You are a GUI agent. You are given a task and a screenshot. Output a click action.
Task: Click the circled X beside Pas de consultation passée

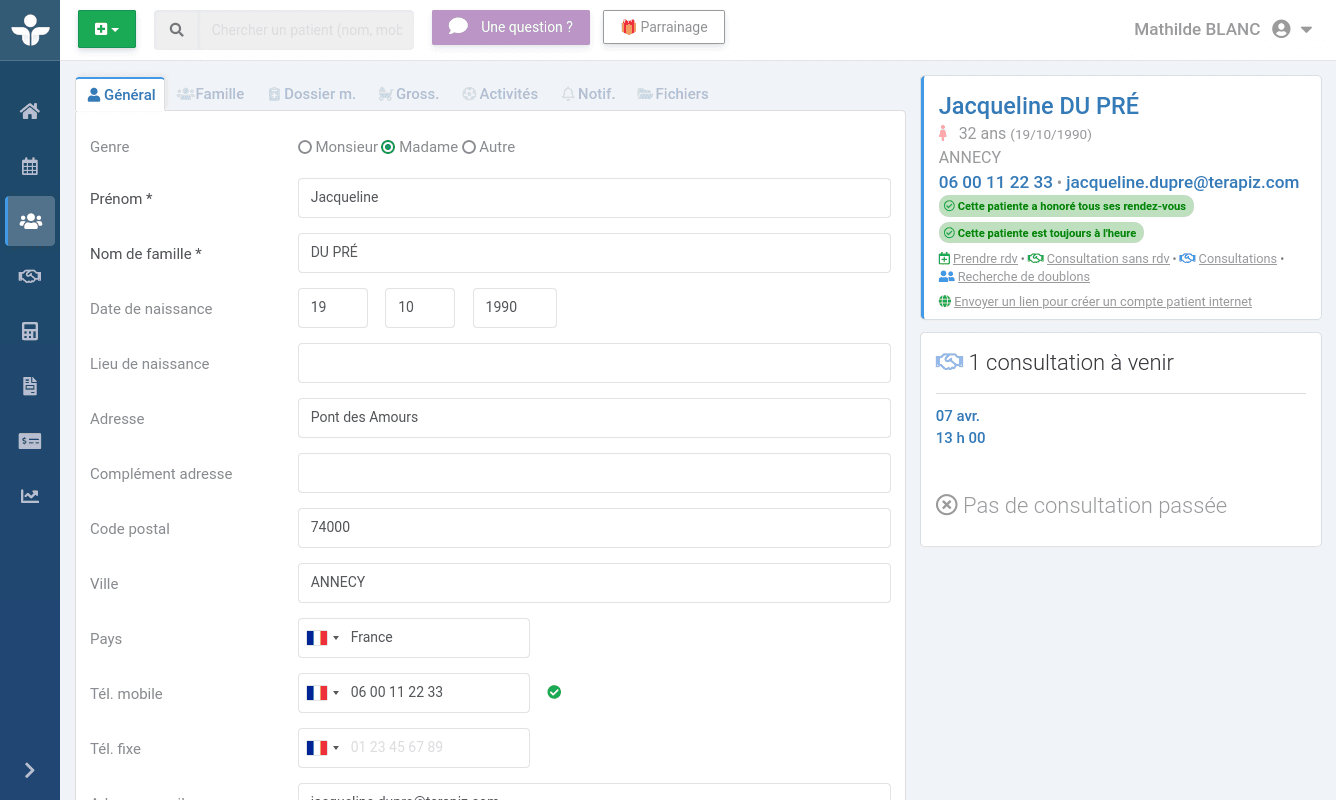click(x=947, y=505)
